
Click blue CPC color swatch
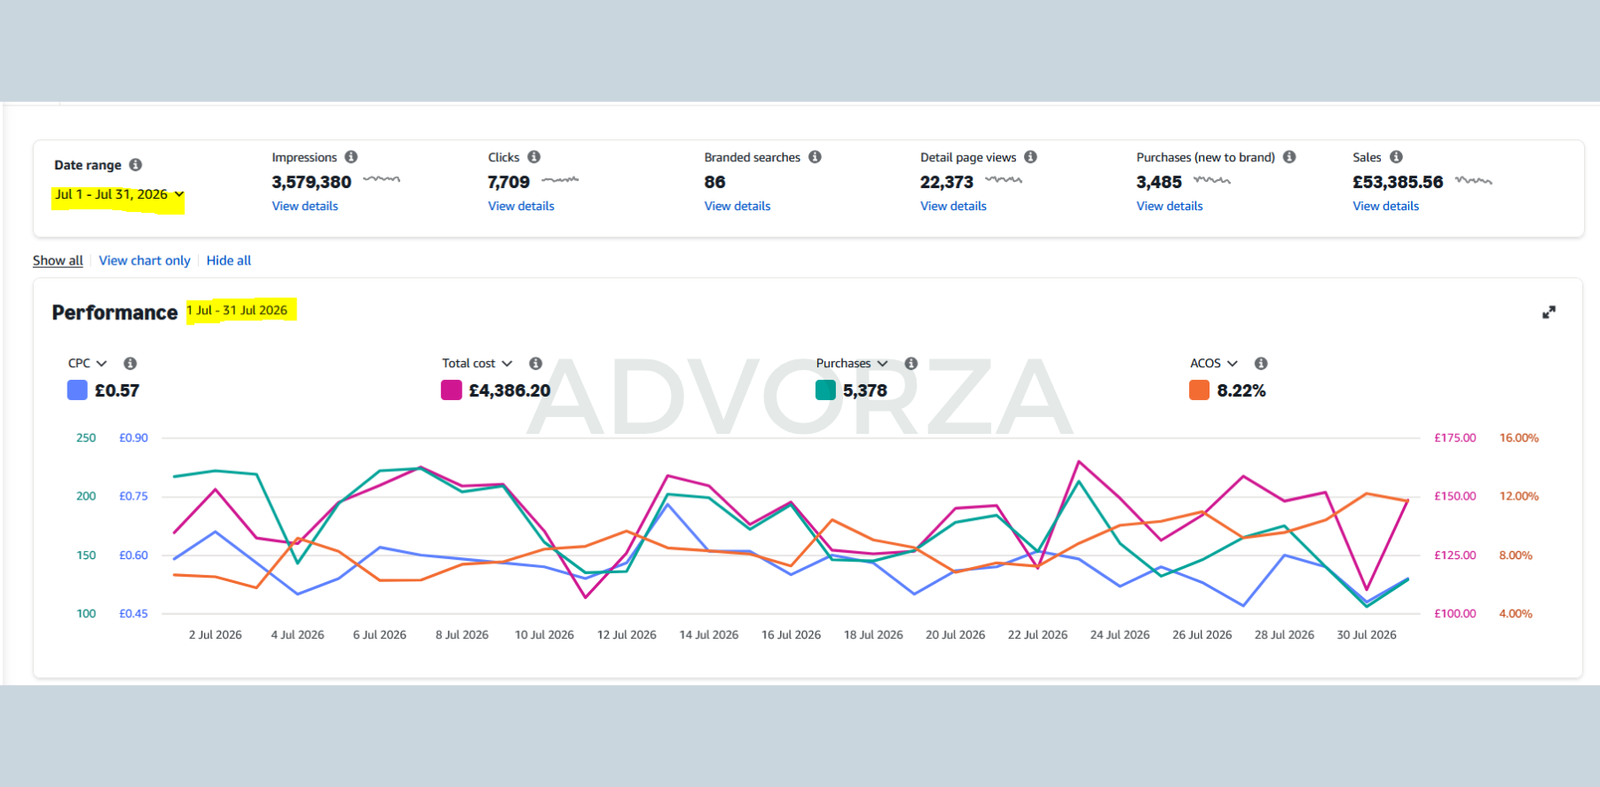(77, 390)
